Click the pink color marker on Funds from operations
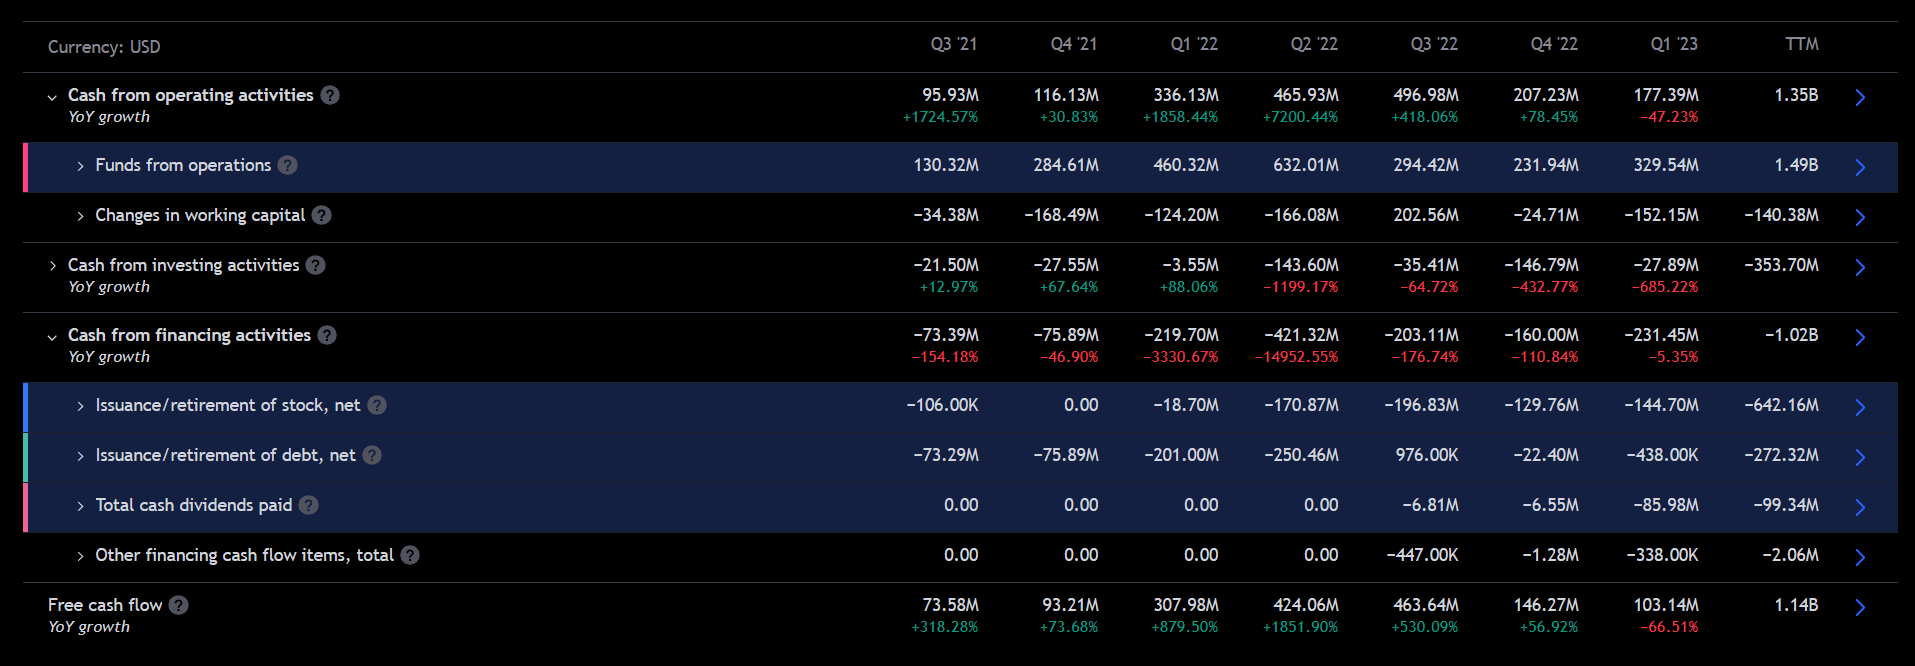Image resolution: width=1915 pixels, height=666 pixels. pyautogui.click(x=25, y=167)
